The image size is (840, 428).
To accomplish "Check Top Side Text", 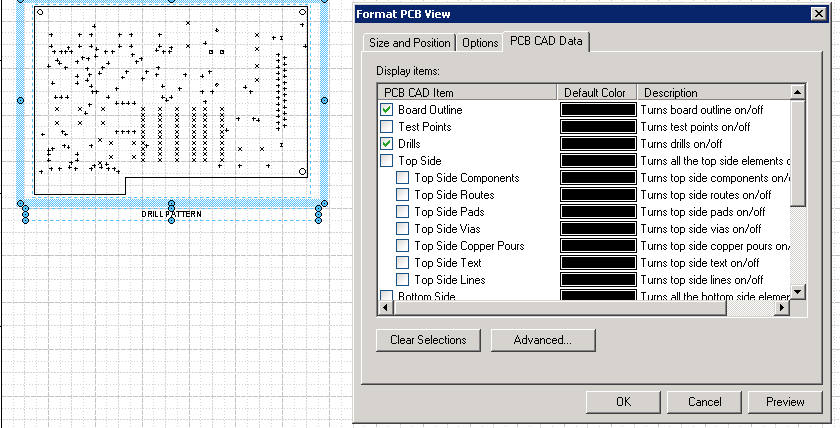I will [402, 263].
